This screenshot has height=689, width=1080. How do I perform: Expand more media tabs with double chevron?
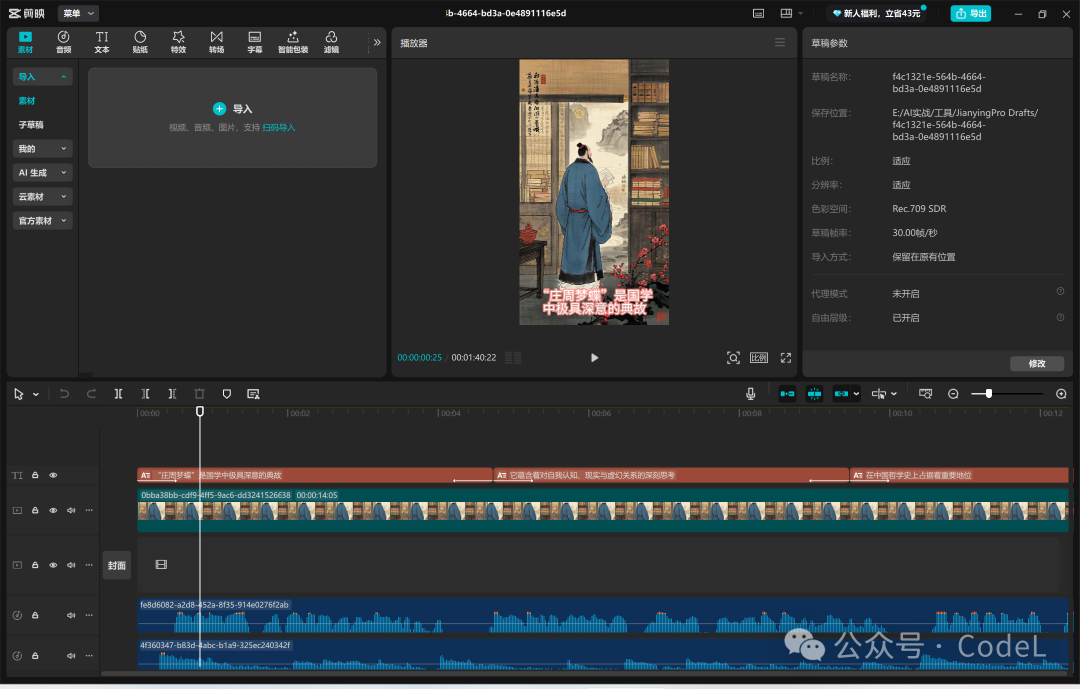click(377, 42)
